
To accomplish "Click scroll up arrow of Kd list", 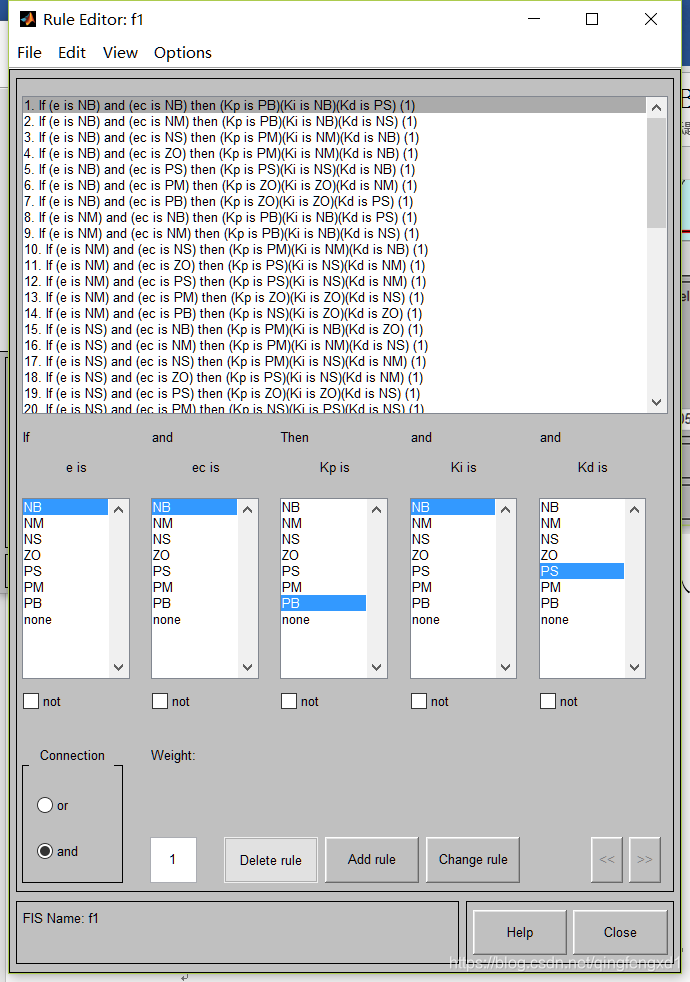I will click(634, 510).
